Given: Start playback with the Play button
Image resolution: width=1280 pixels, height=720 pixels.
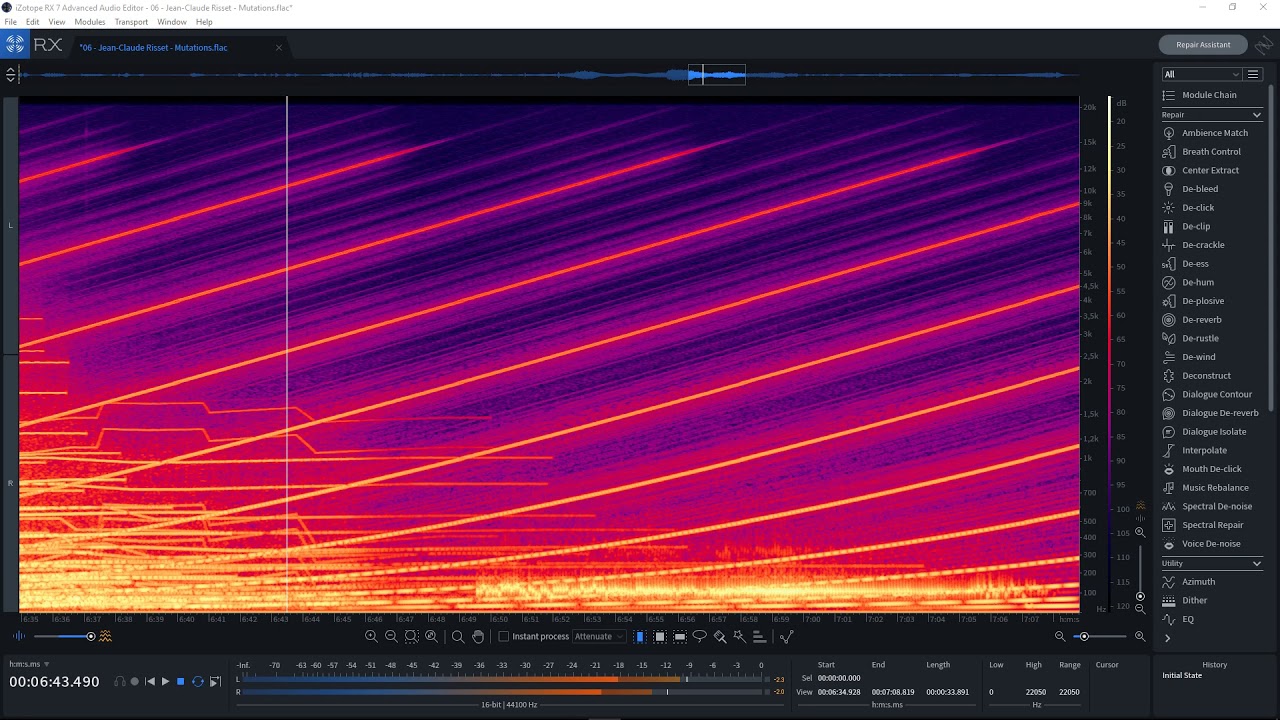Looking at the screenshot, I should pyautogui.click(x=166, y=682).
